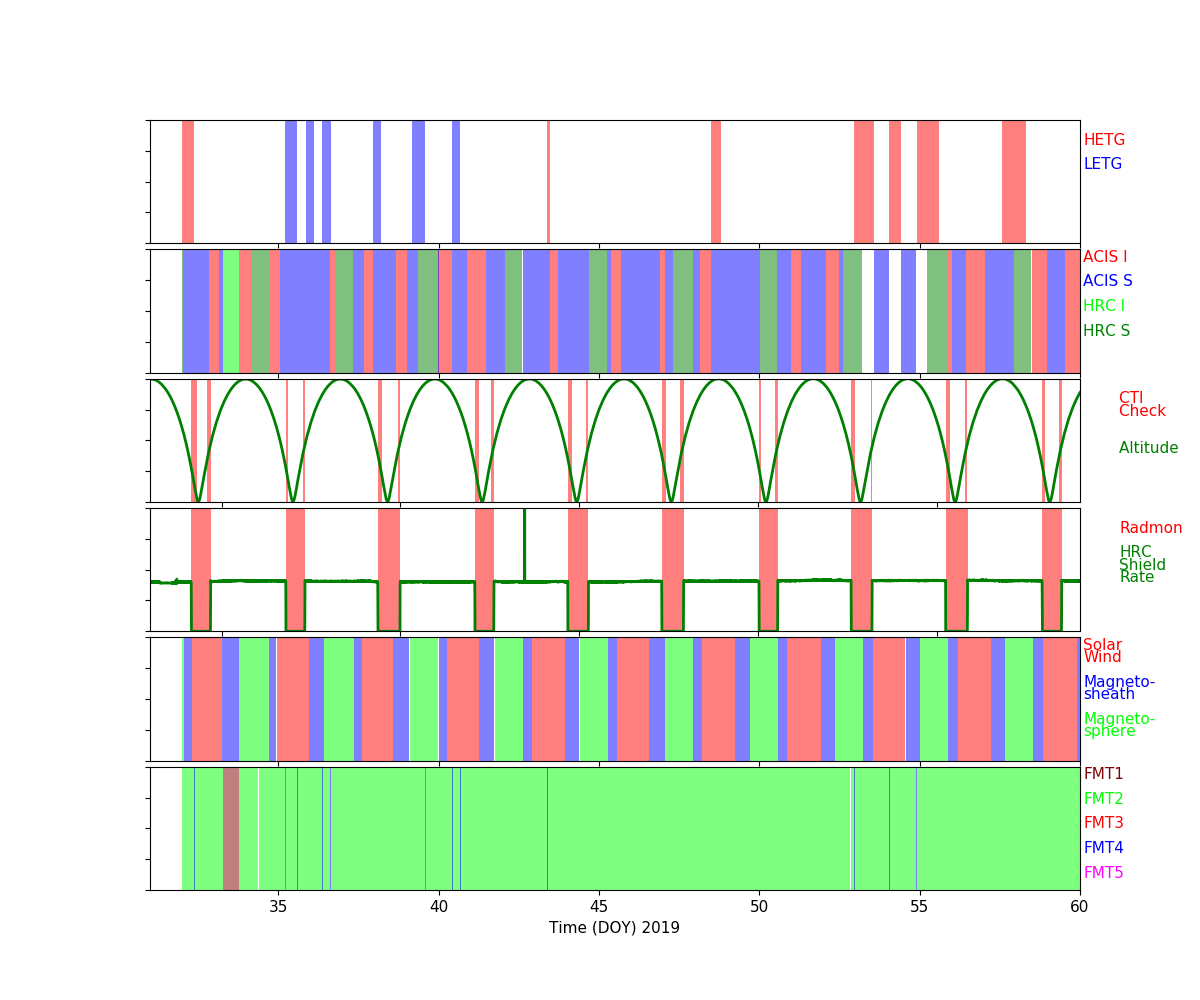This screenshot has height=1000, width=1200.
Task: Click the LETG legend label
Action: 1103,164
